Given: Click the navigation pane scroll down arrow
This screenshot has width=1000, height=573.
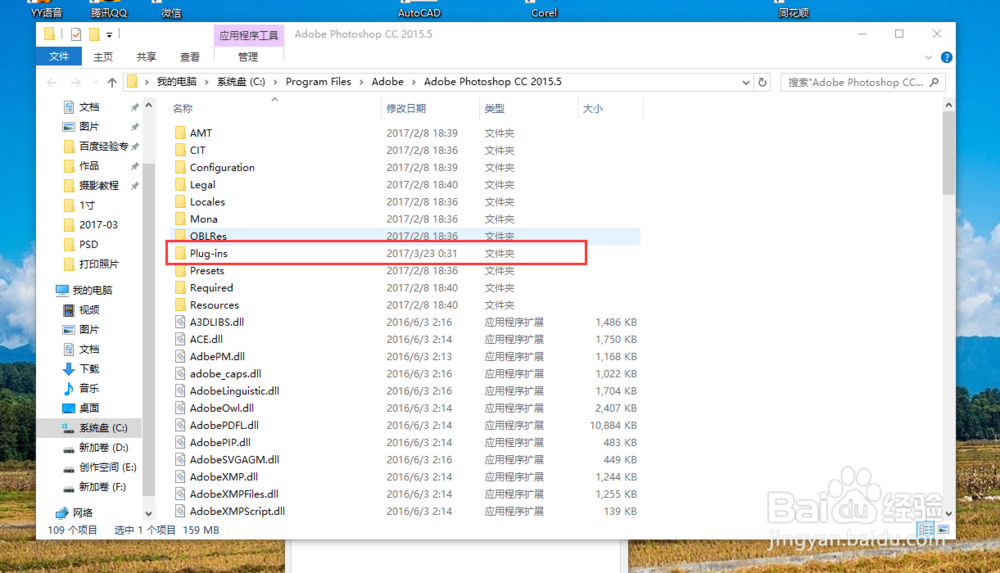Looking at the screenshot, I should pos(149,514).
